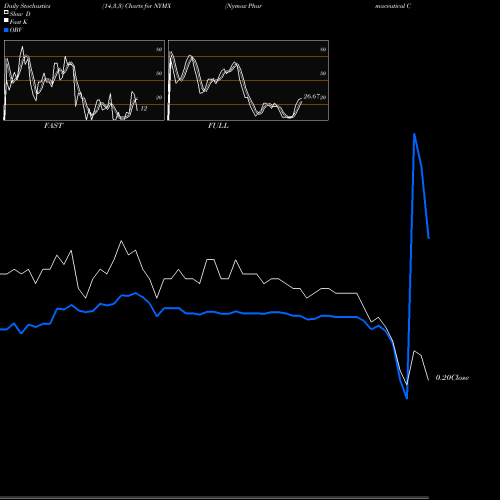Click the 'FAST' chart caption
The image size is (500, 500).
pos(53,126)
